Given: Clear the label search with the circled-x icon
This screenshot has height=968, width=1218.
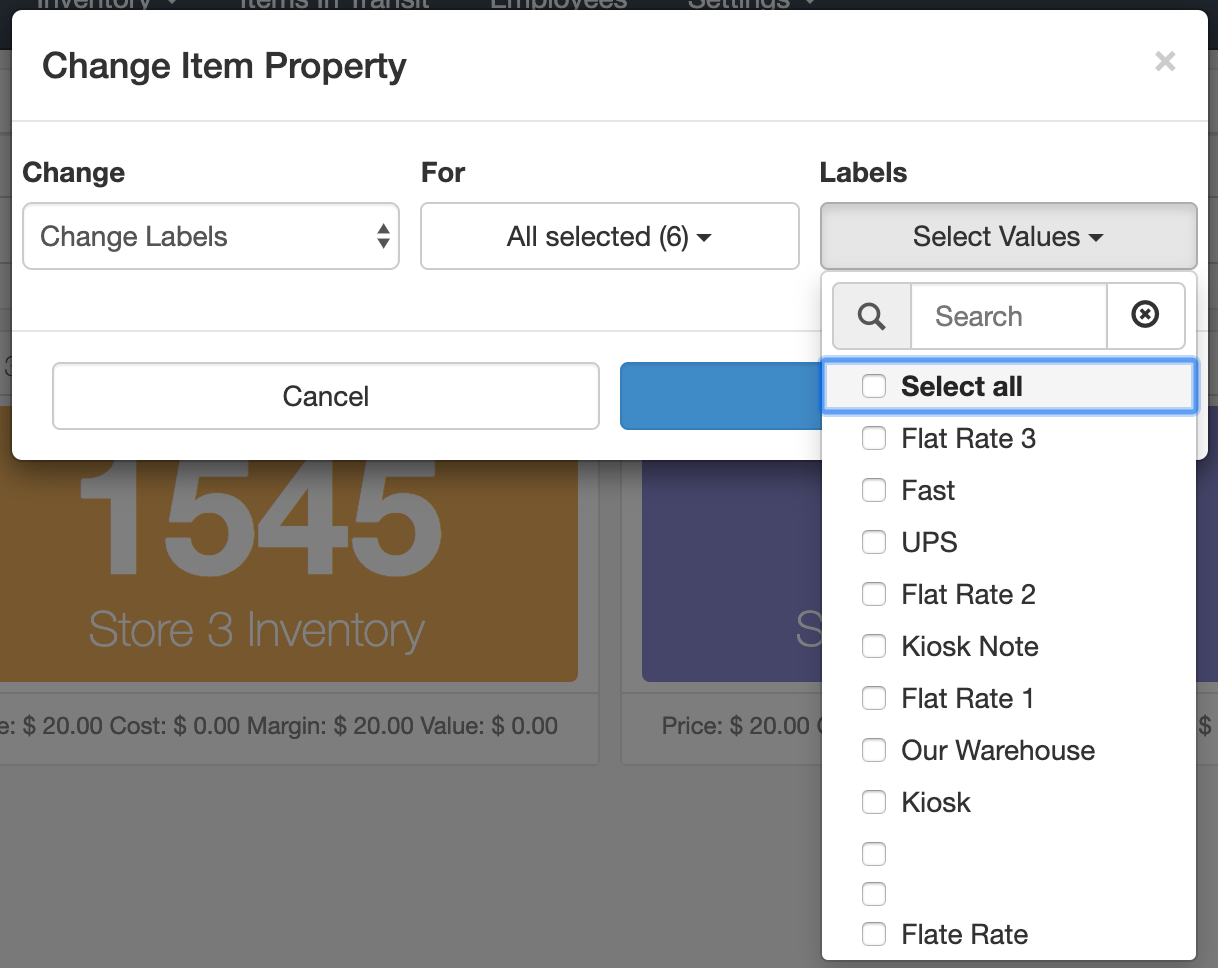Looking at the screenshot, I should coord(1145,316).
